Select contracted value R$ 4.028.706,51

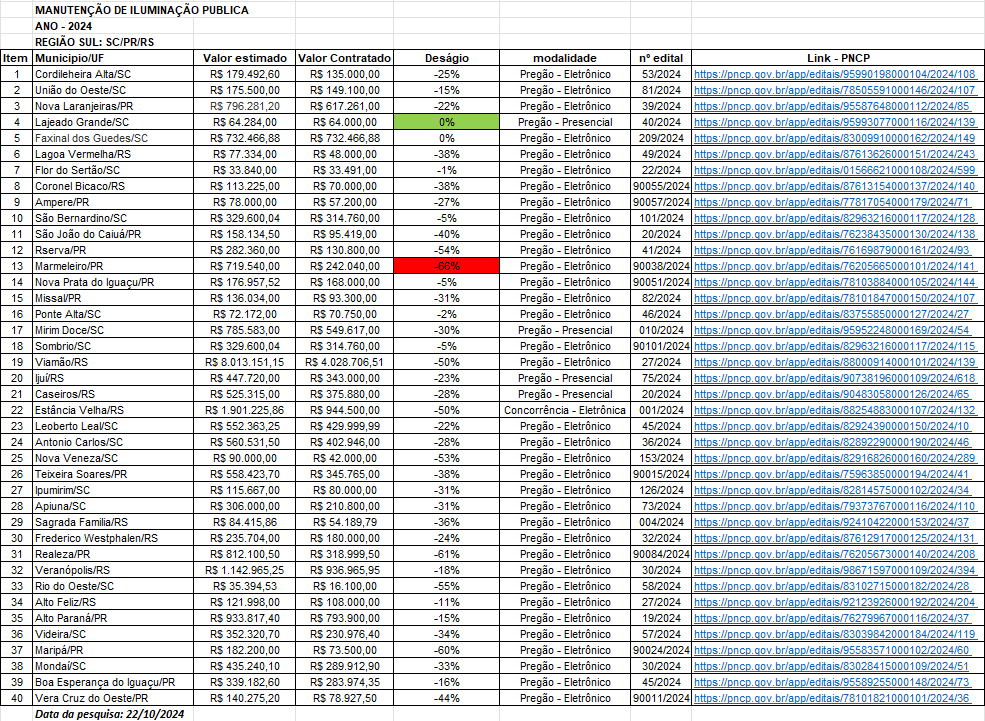click(x=344, y=362)
